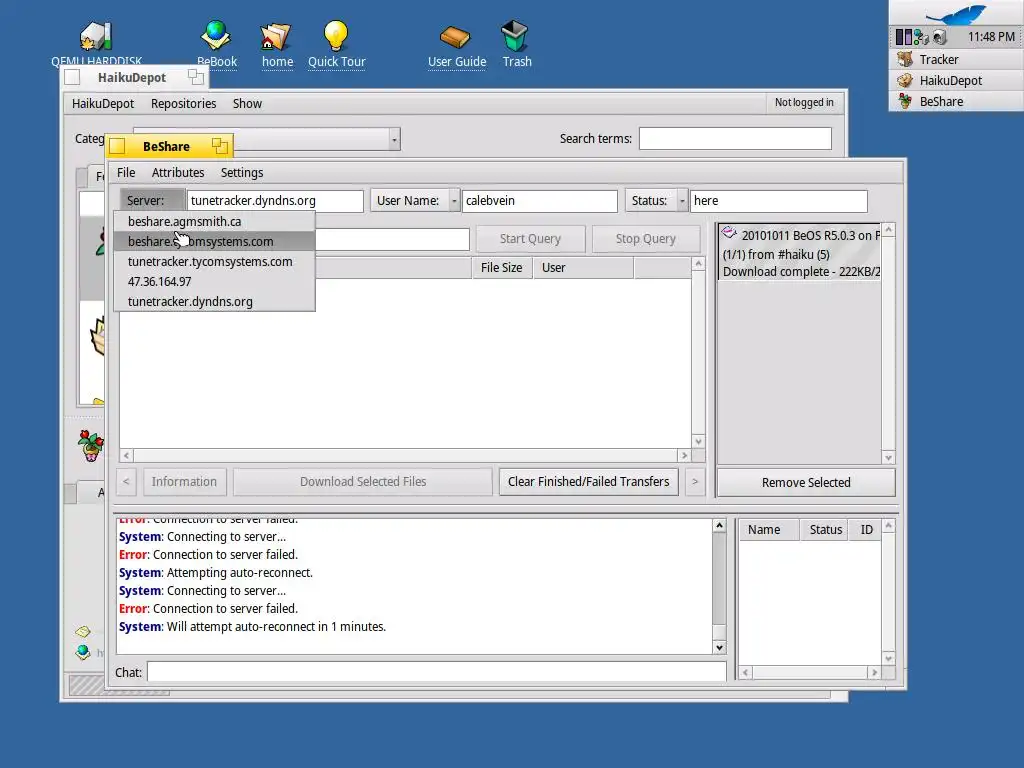Choose beshare.agmsmith.ca from server list
The image size is (1024, 768).
click(x=214, y=221)
